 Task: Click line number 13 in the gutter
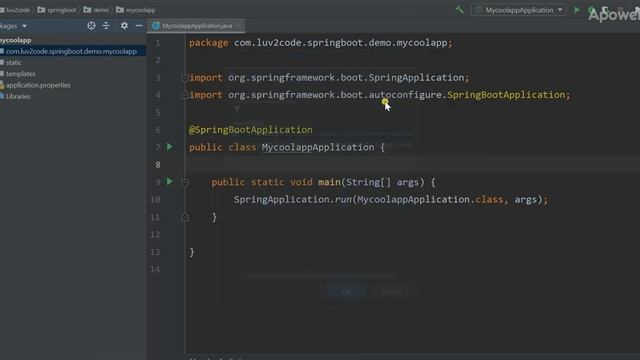click(155, 252)
